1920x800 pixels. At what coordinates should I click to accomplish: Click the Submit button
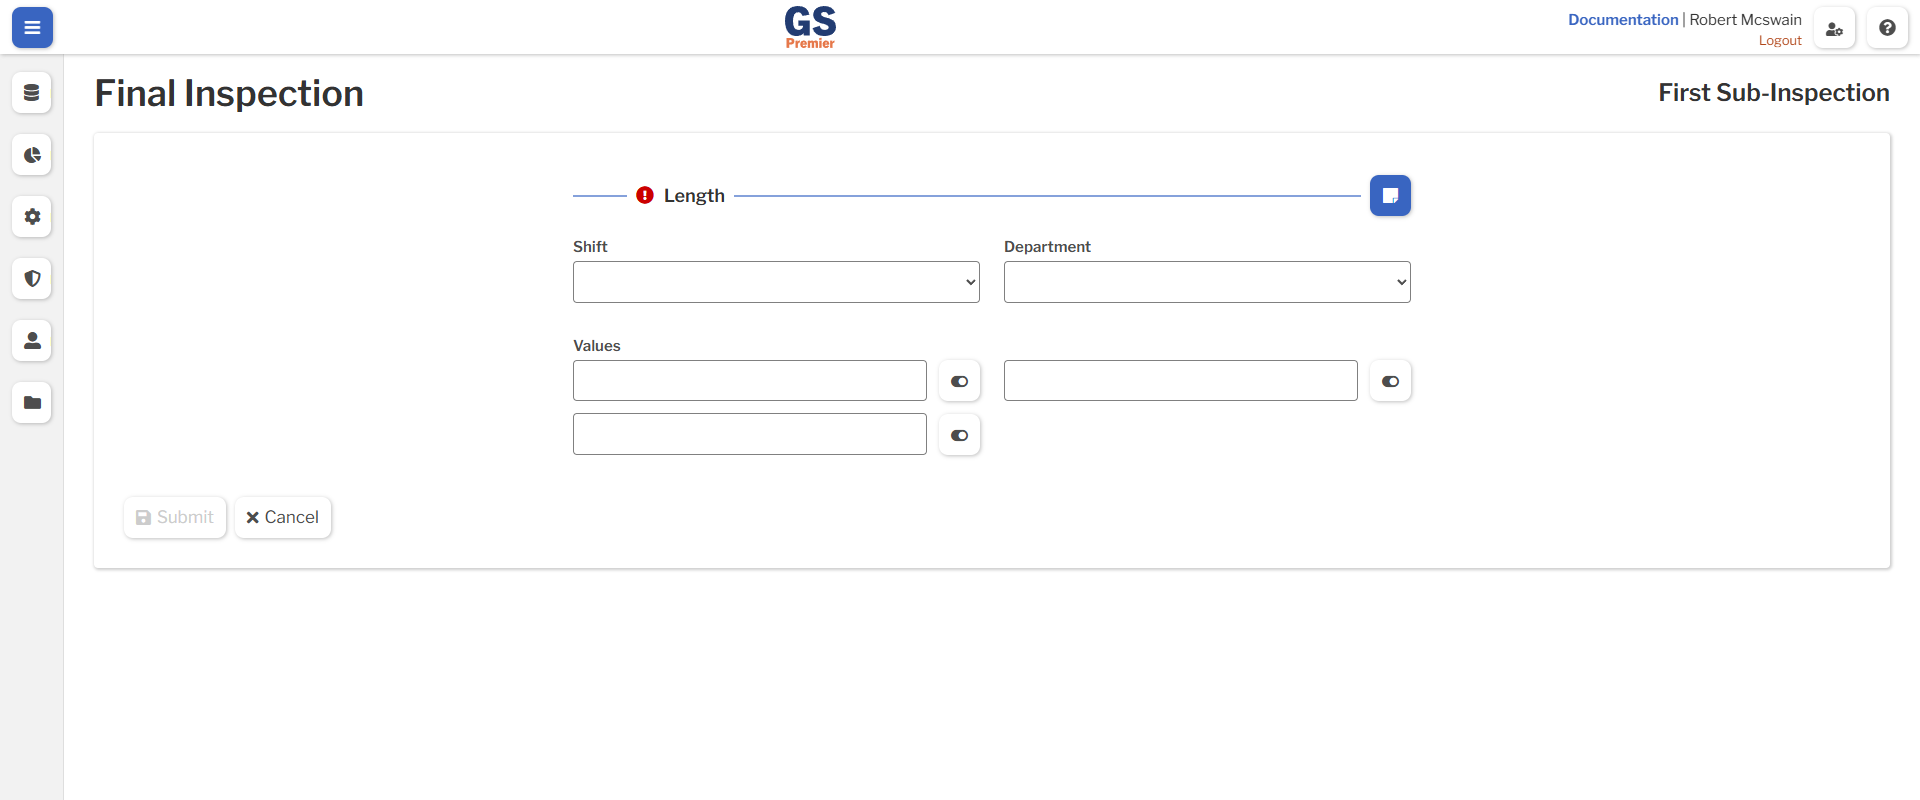point(175,517)
